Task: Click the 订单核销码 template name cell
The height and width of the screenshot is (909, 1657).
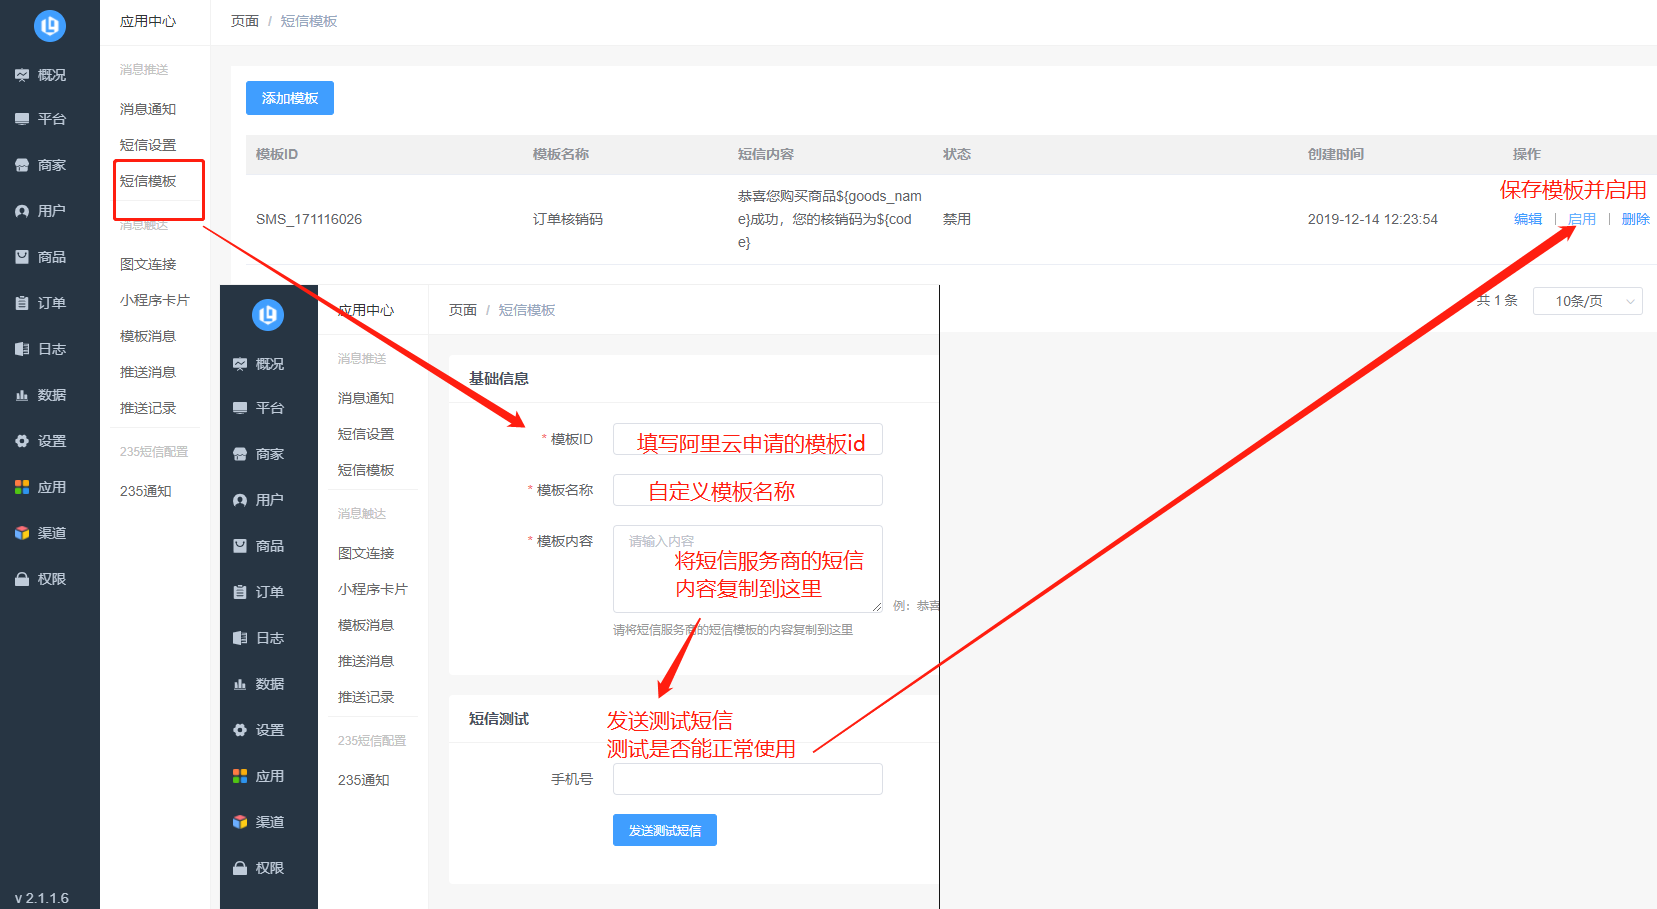Action: click(568, 219)
